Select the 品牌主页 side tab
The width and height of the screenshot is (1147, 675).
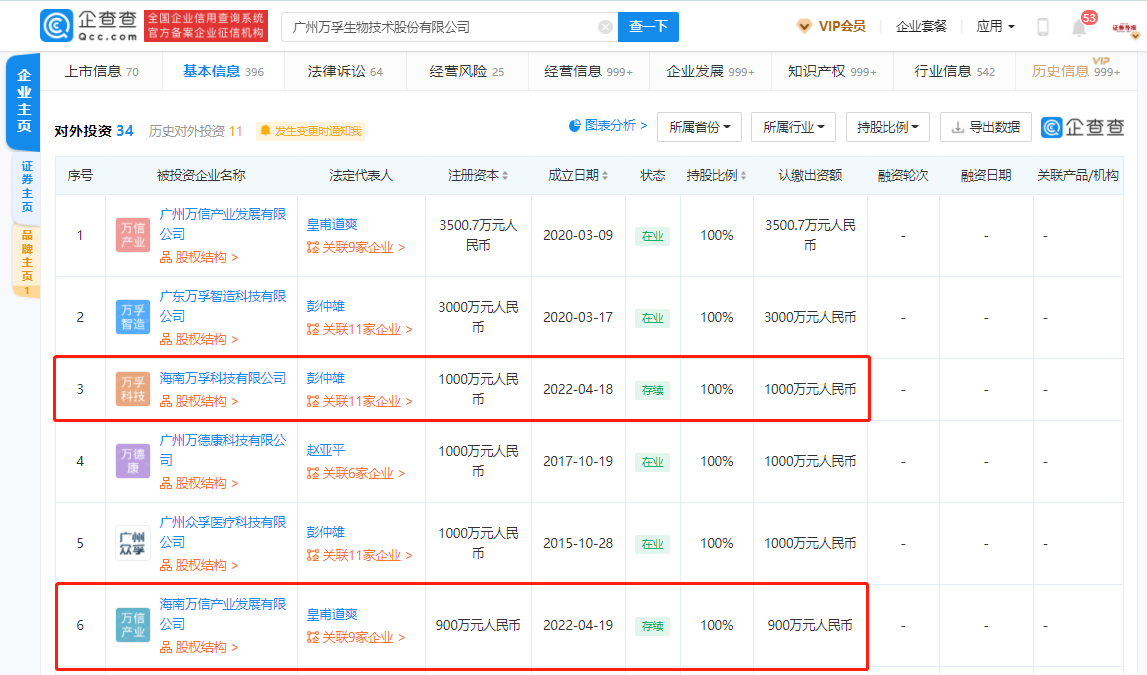(x=27, y=260)
